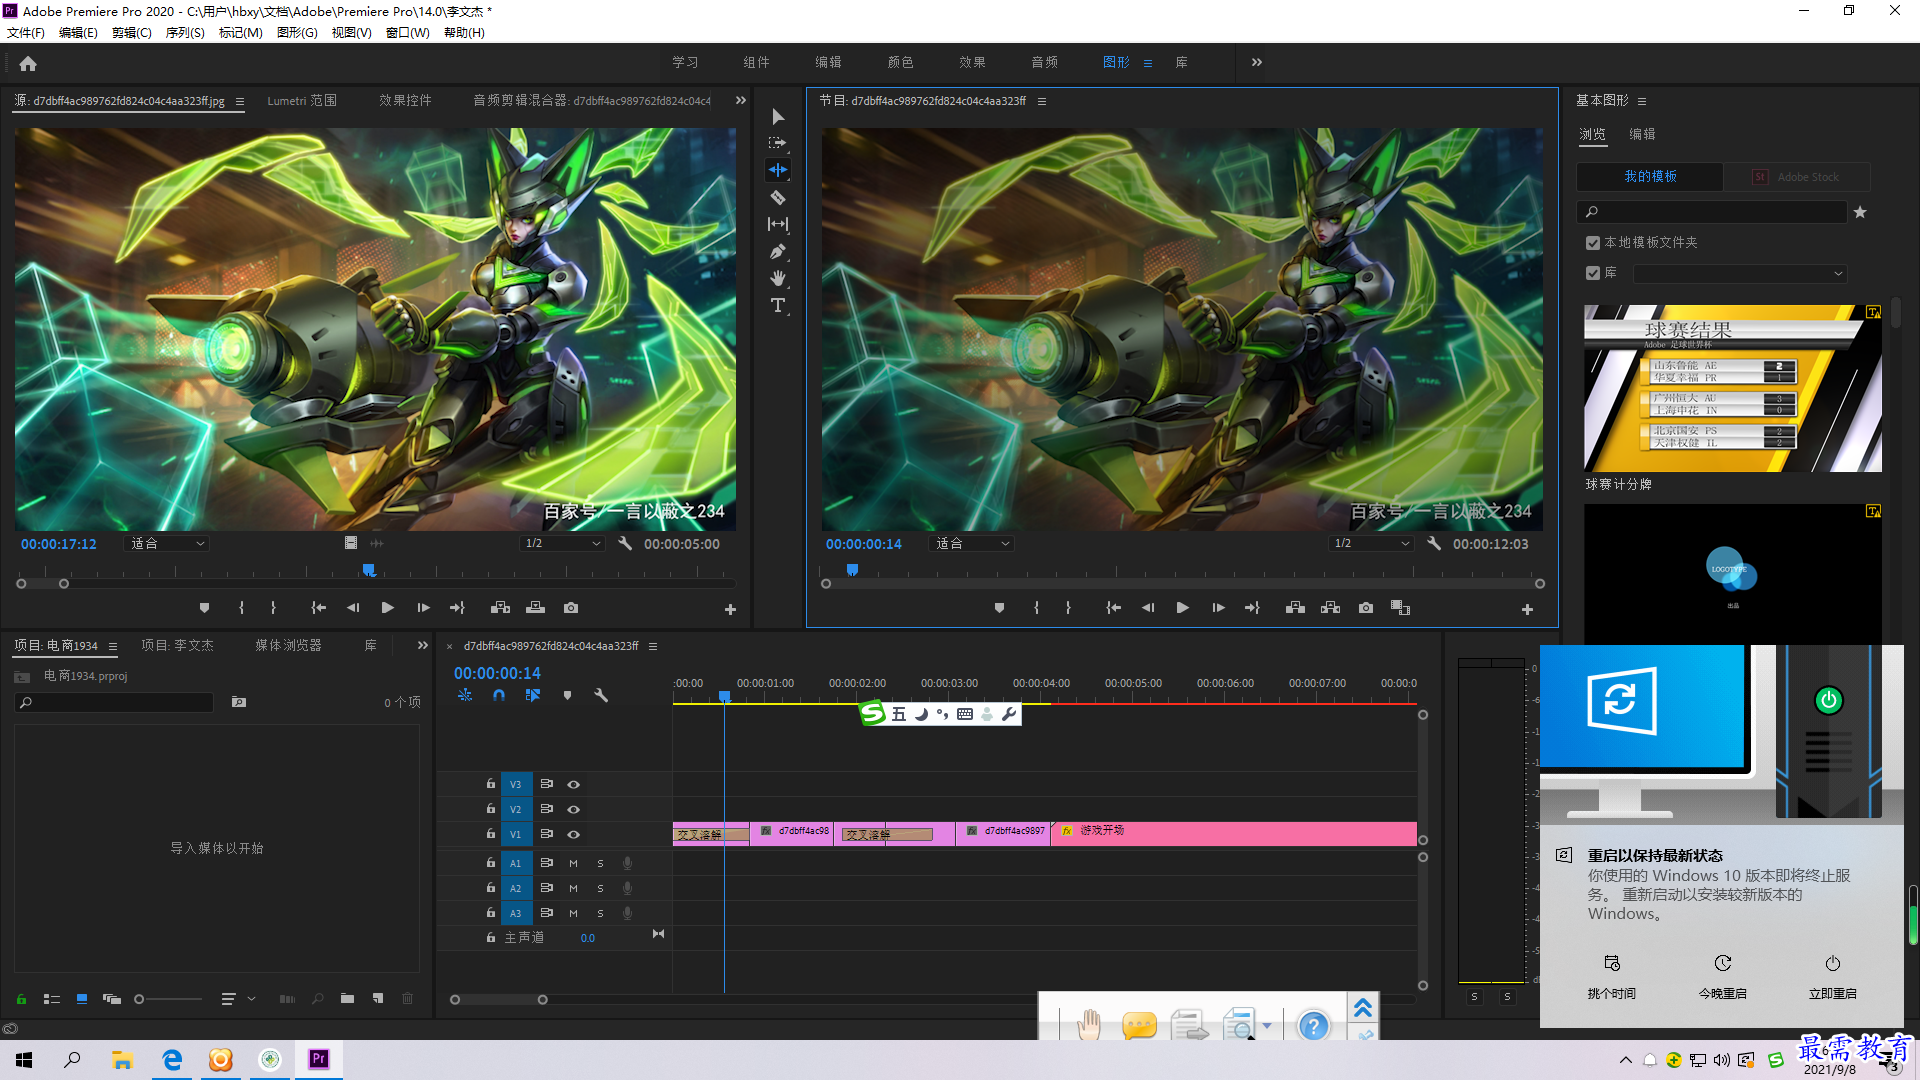The width and height of the screenshot is (1920, 1080).
Task: Switch to the Color workspace tab
Action: 900,62
